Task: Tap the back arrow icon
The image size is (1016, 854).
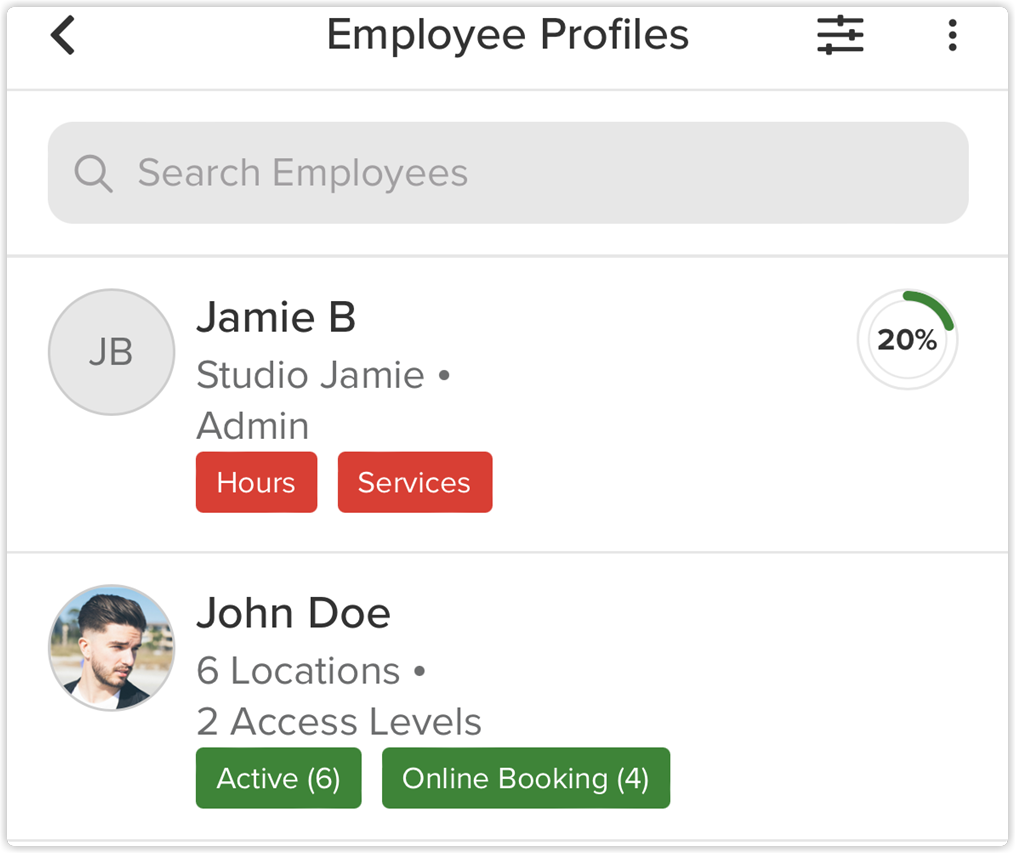Action: (63, 37)
